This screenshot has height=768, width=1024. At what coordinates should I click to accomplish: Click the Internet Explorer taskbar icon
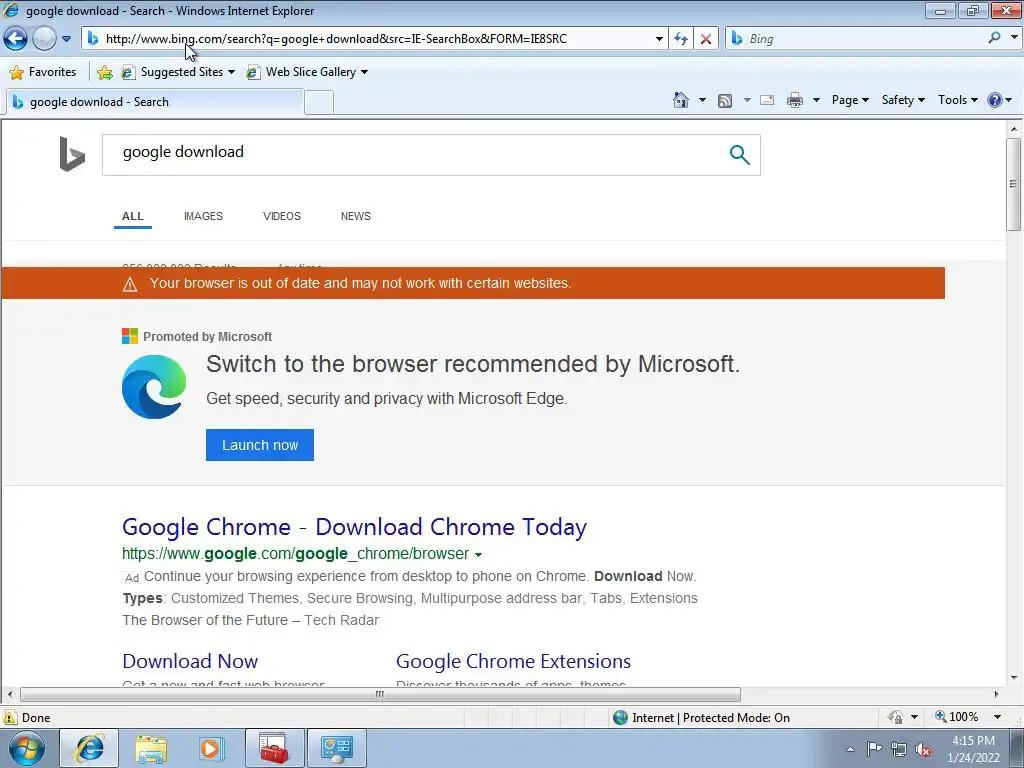89,748
